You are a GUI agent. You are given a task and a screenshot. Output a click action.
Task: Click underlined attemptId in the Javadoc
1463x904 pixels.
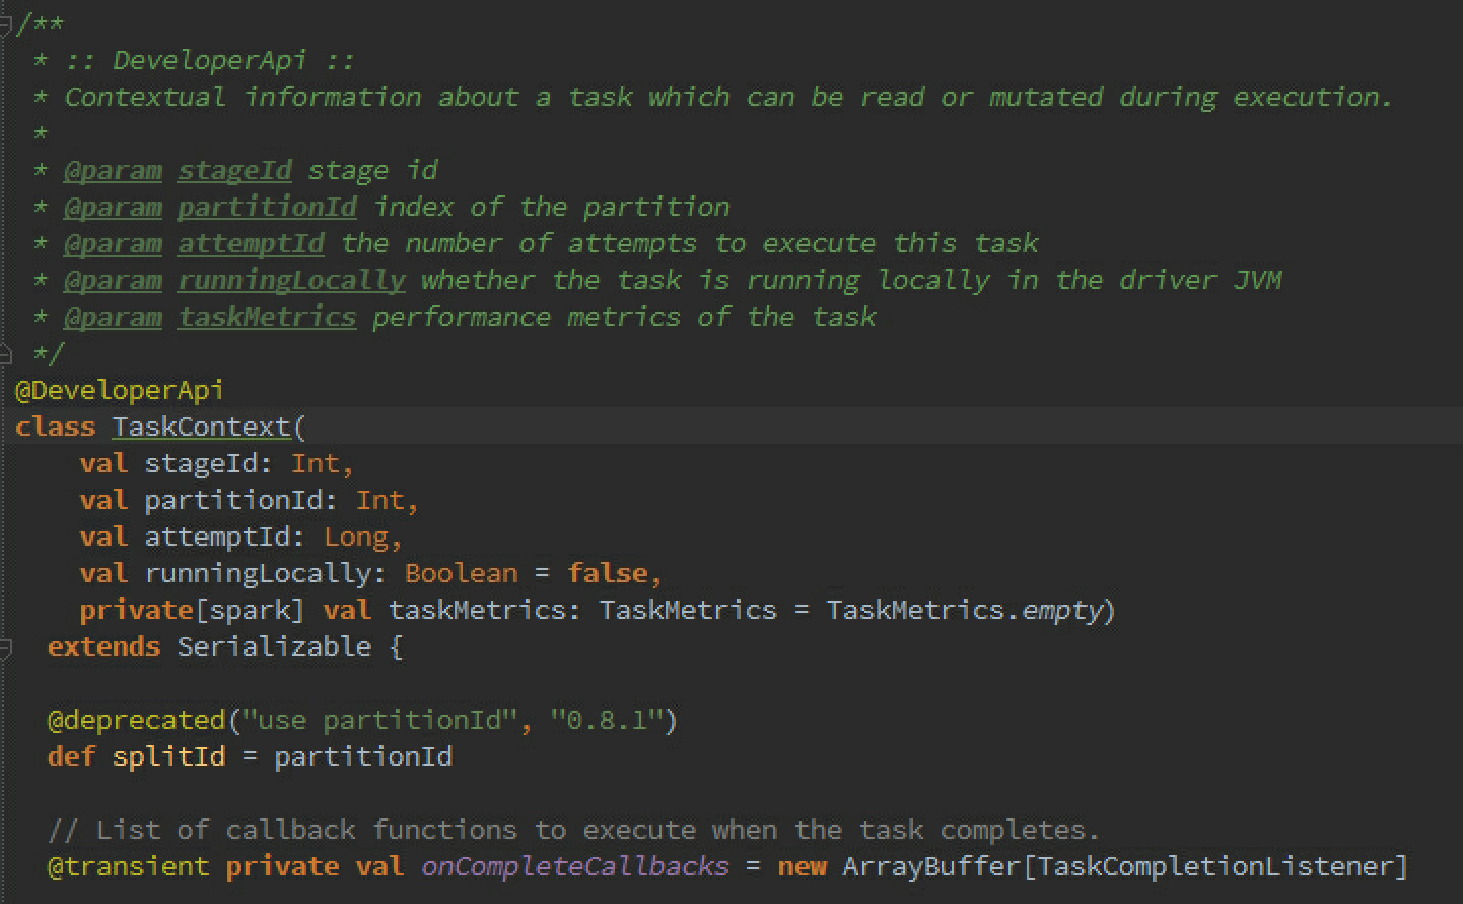point(251,244)
